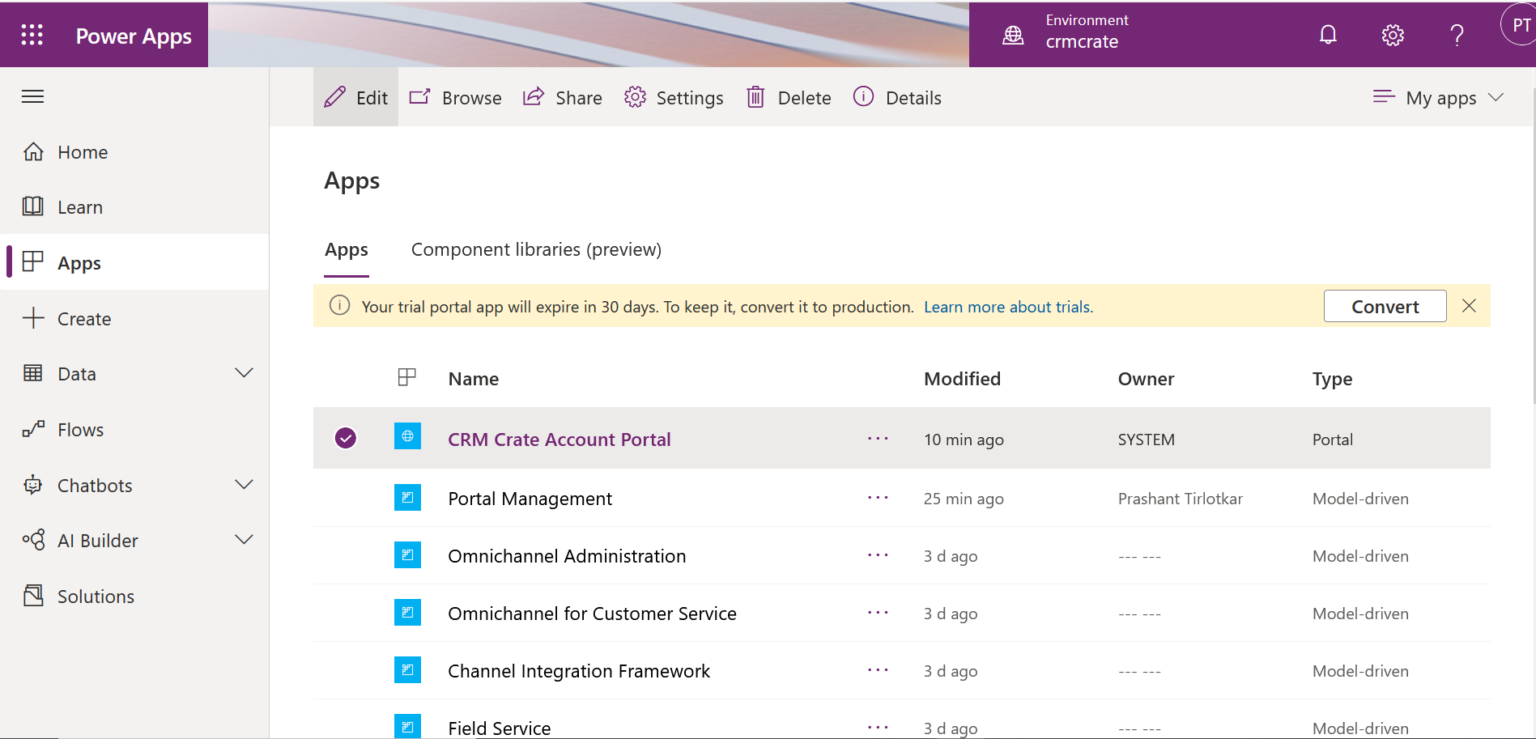Click the Convert button
The height and width of the screenshot is (739, 1536).
click(x=1384, y=306)
